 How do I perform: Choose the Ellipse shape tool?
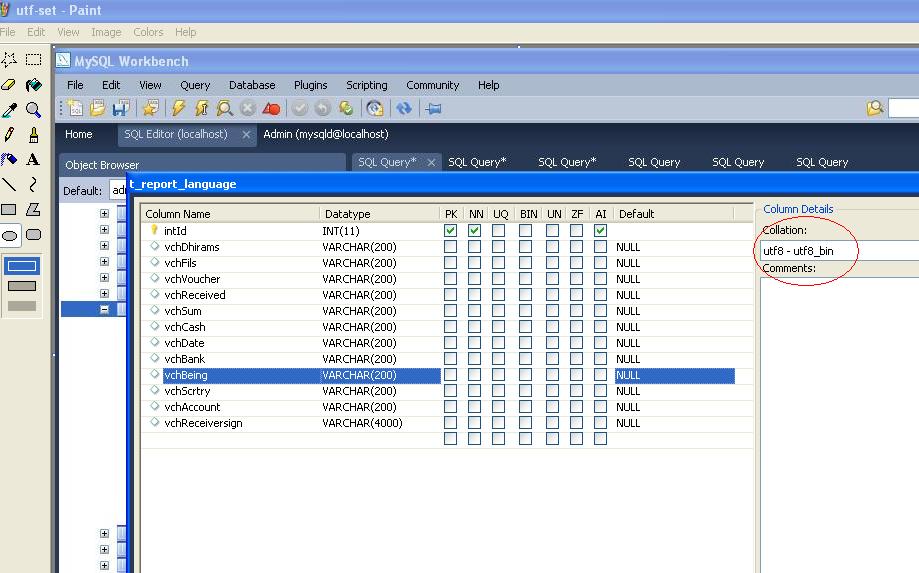click(x=9, y=235)
